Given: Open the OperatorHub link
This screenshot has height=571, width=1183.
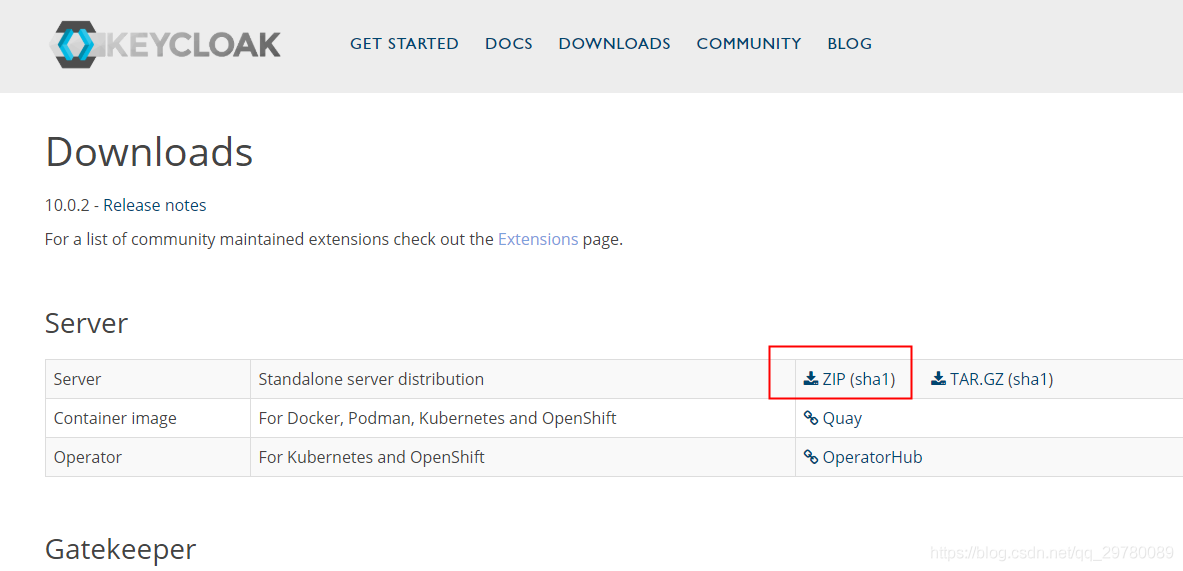Looking at the screenshot, I should 872,457.
